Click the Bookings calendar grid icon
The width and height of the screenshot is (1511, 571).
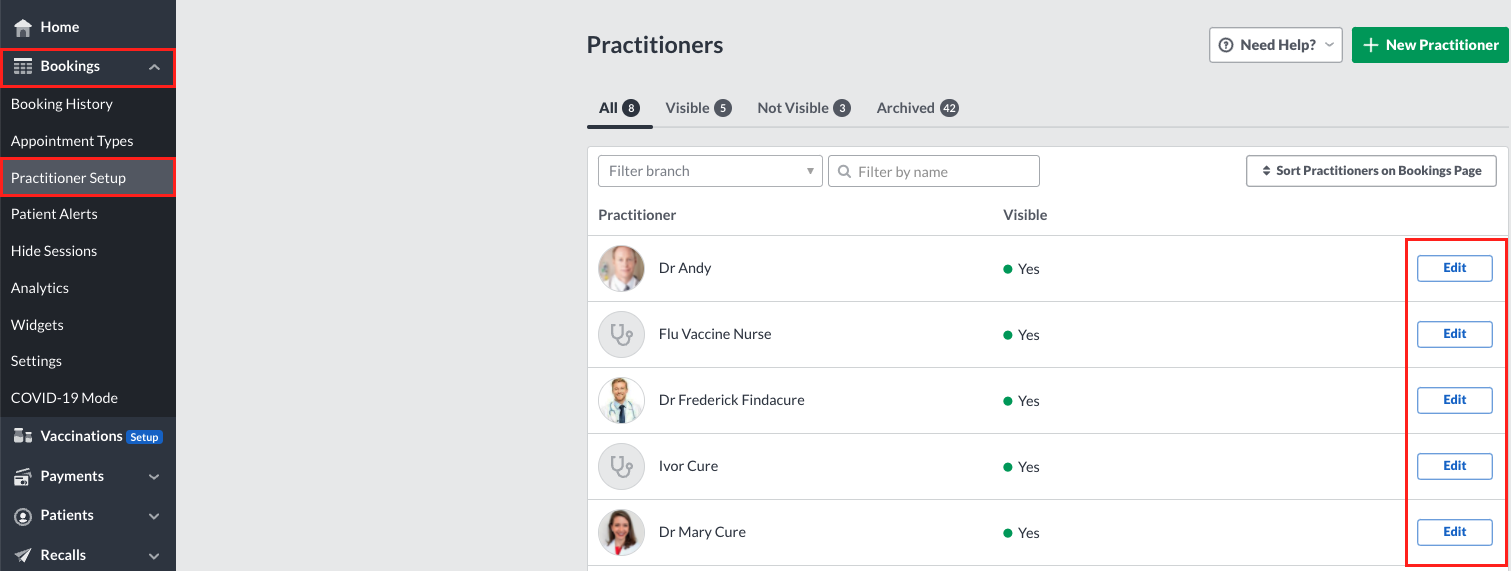(x=23, y=66)
